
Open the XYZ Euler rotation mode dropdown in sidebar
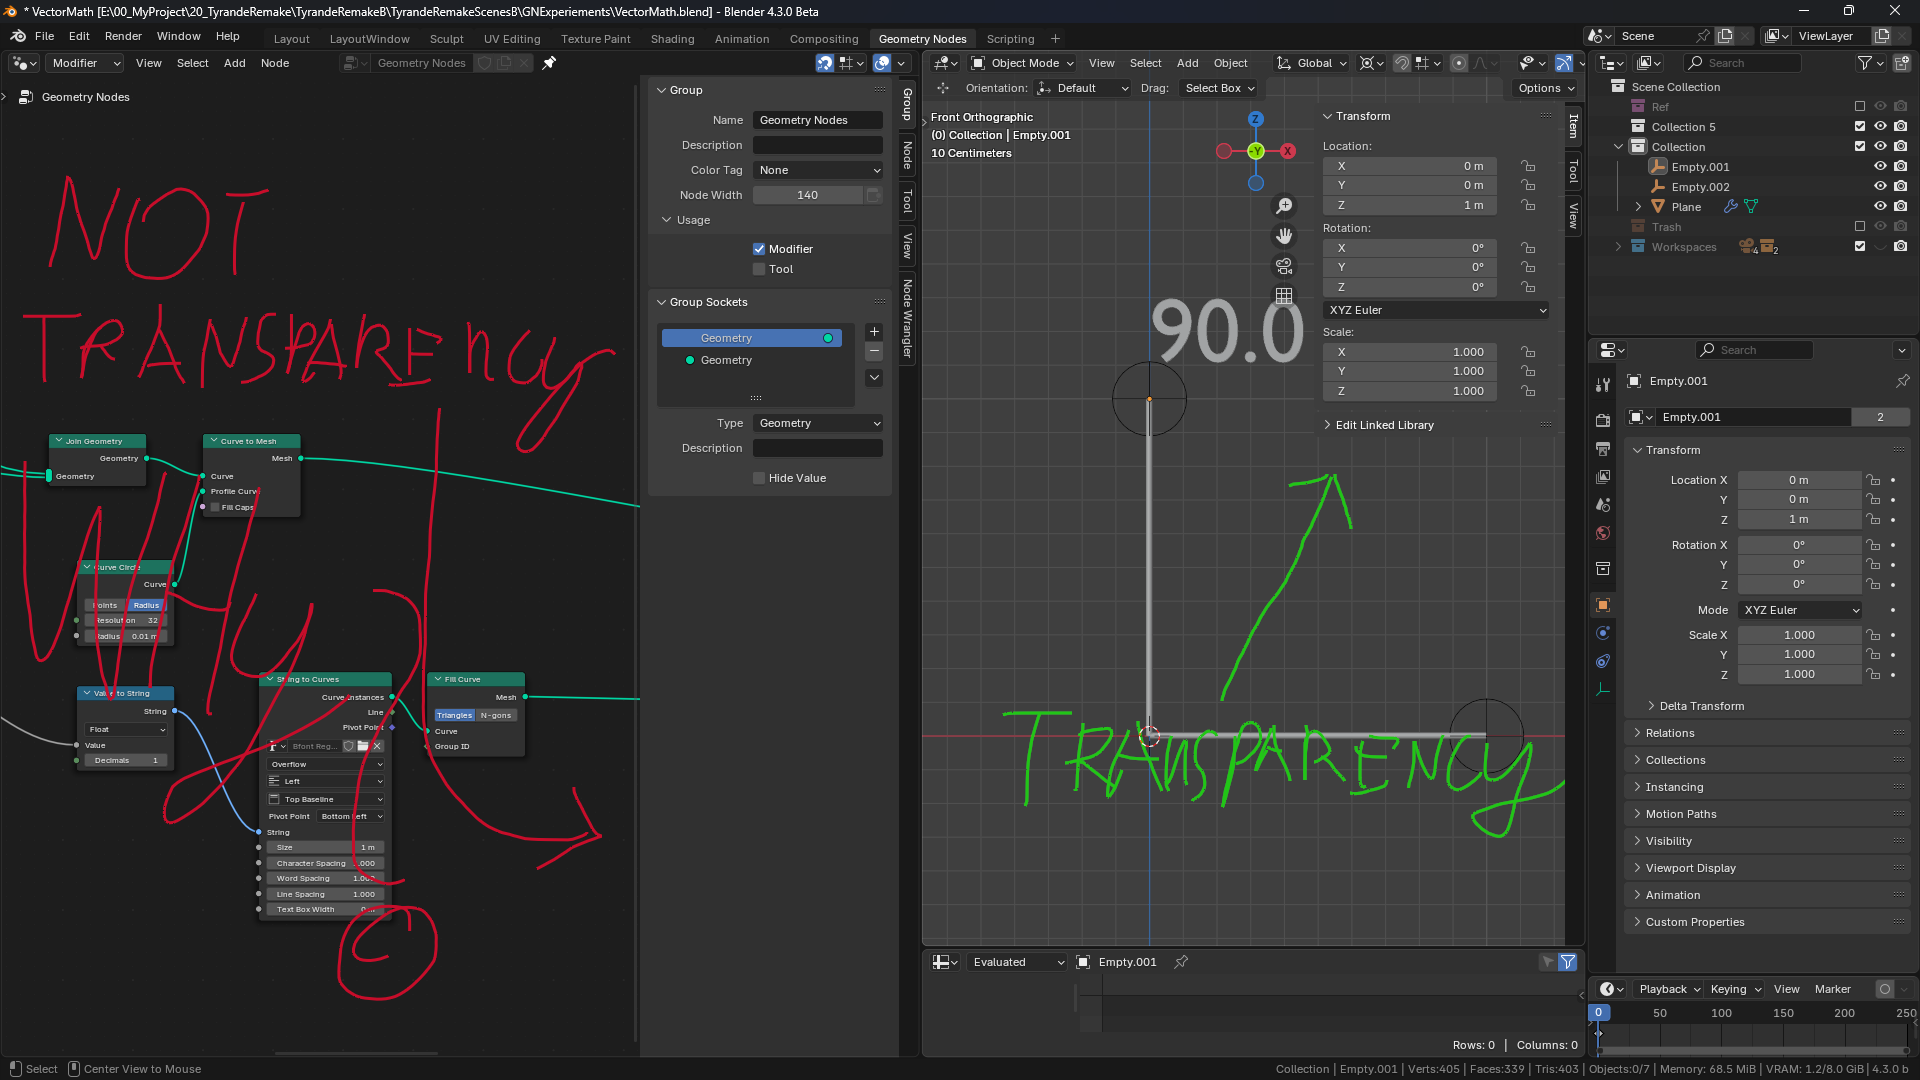[1437, 310]
